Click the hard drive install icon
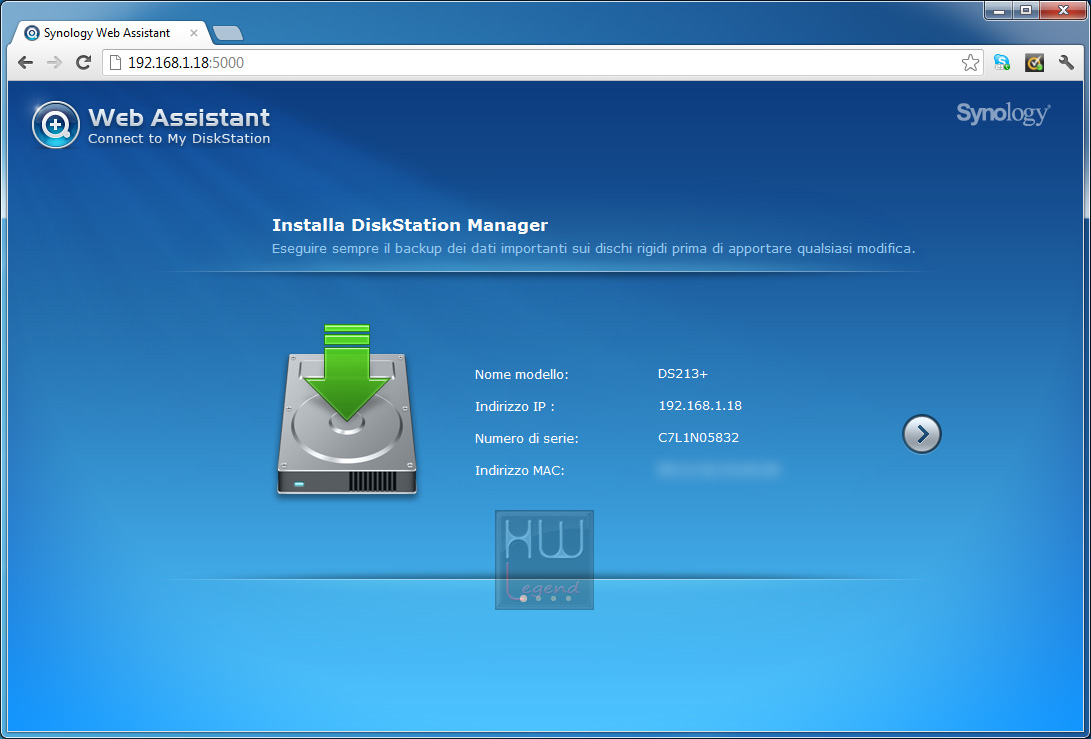Image resolution: width=1091 pixels, height=739 pixels. 347,409
